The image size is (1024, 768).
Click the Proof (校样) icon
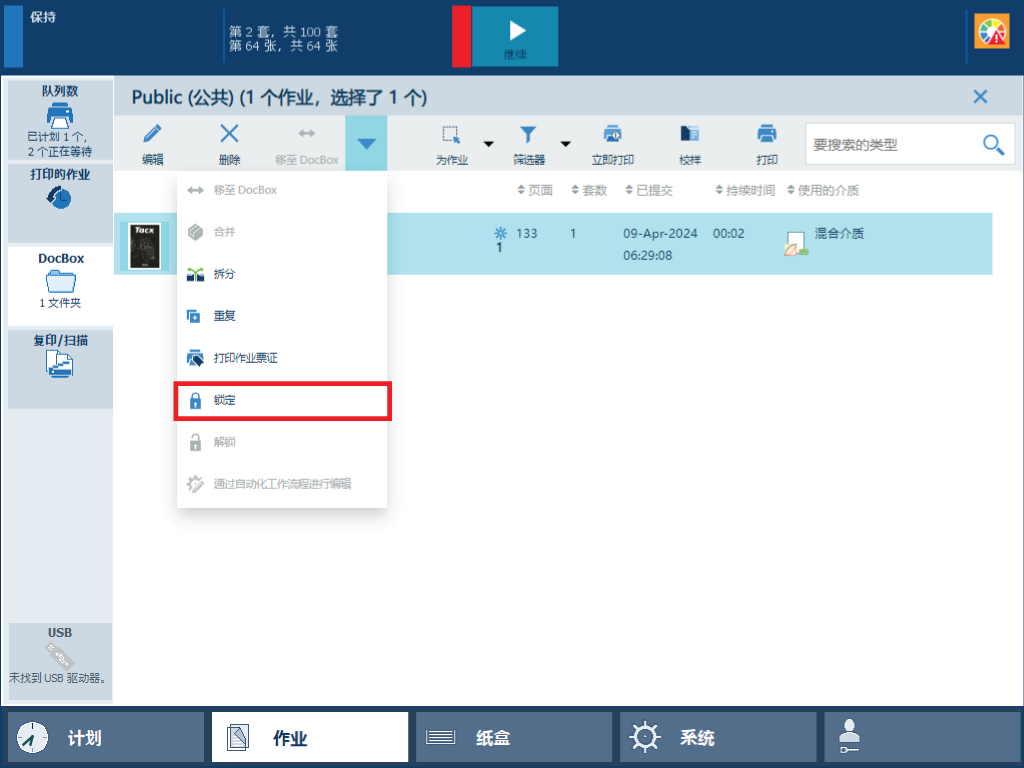pos(690,134)
